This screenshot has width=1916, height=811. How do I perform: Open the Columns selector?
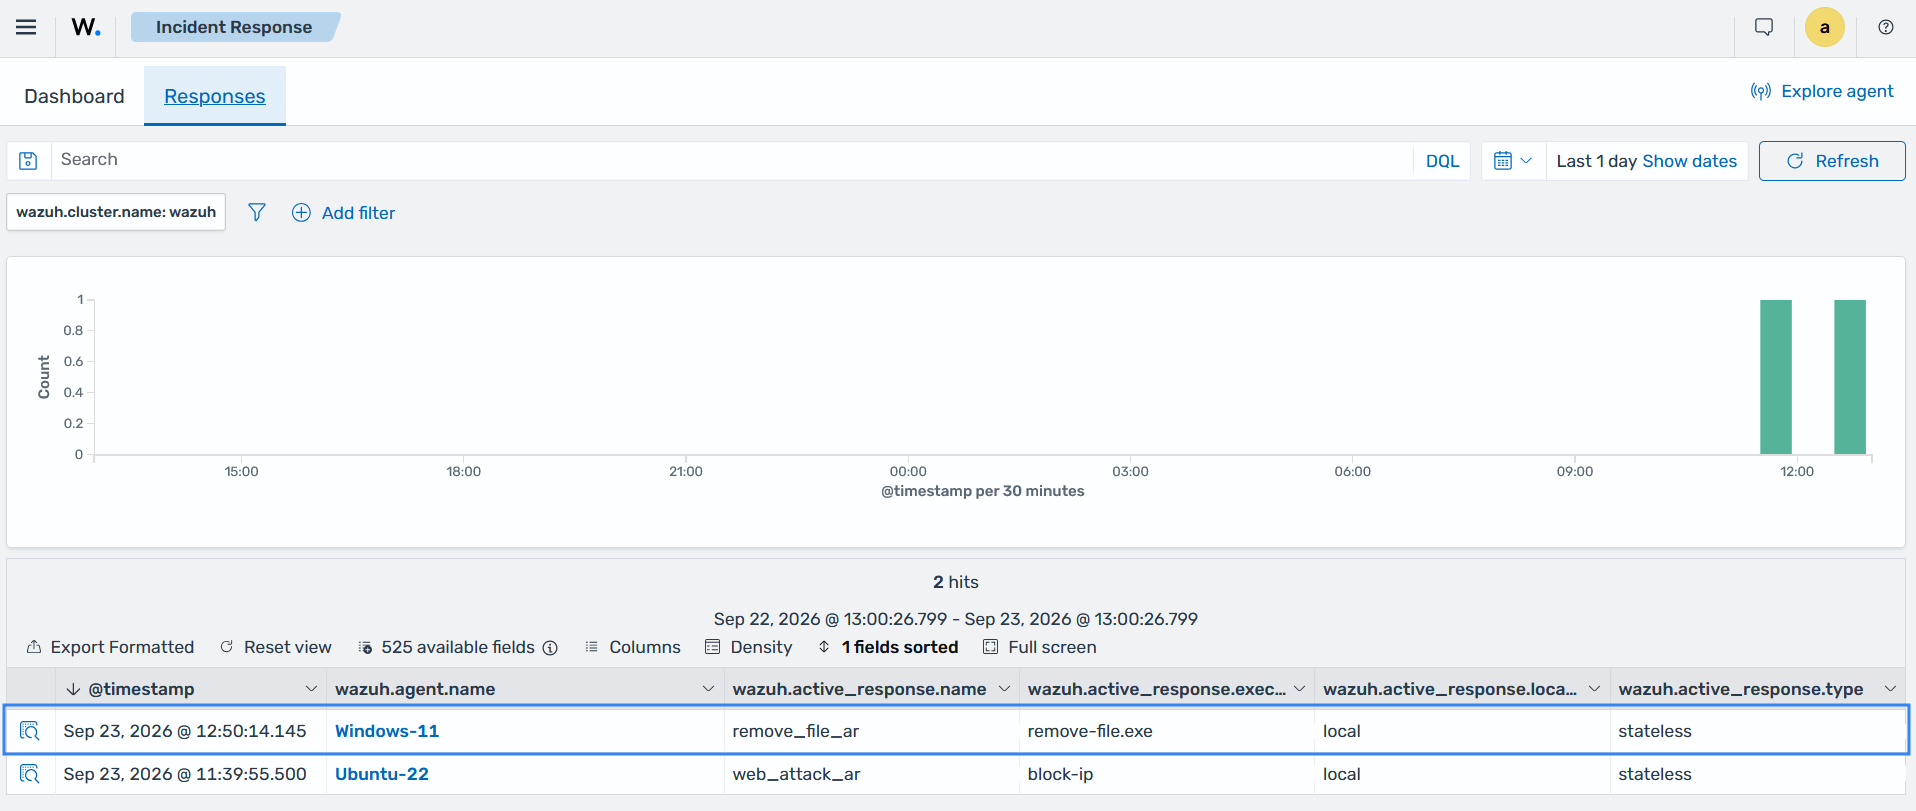point(633,647)
